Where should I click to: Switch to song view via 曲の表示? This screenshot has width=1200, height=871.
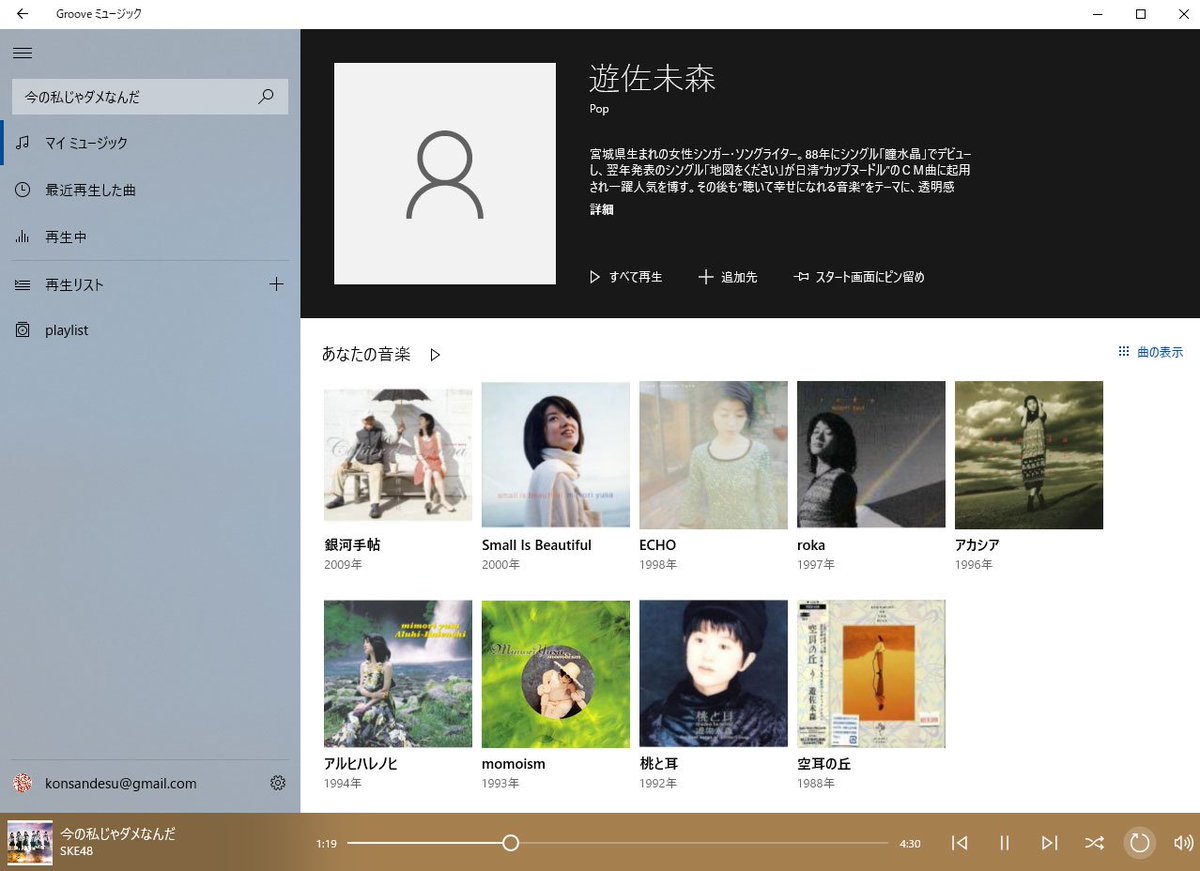[x=1151, y=352]
